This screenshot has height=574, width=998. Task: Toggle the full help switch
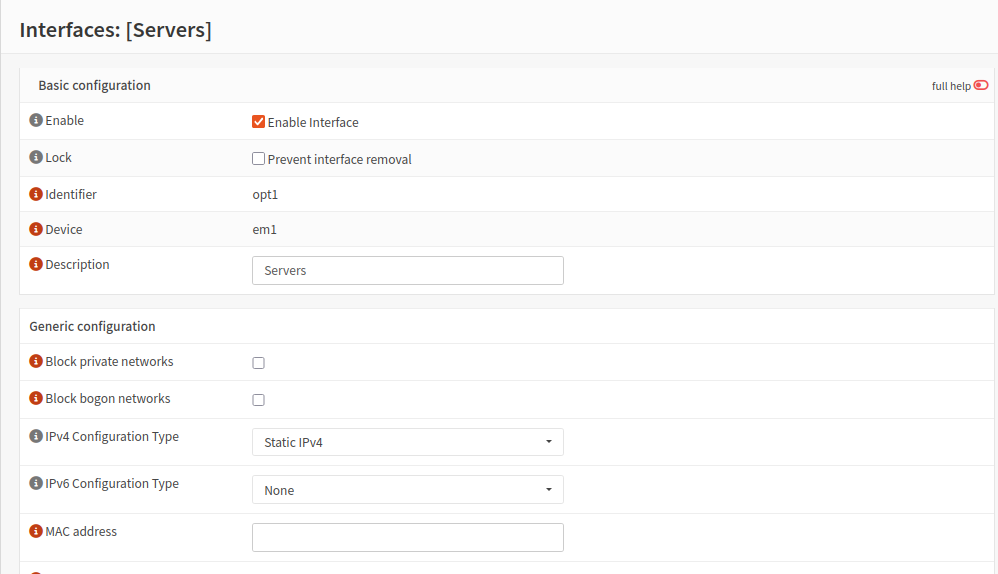point(980,86)
